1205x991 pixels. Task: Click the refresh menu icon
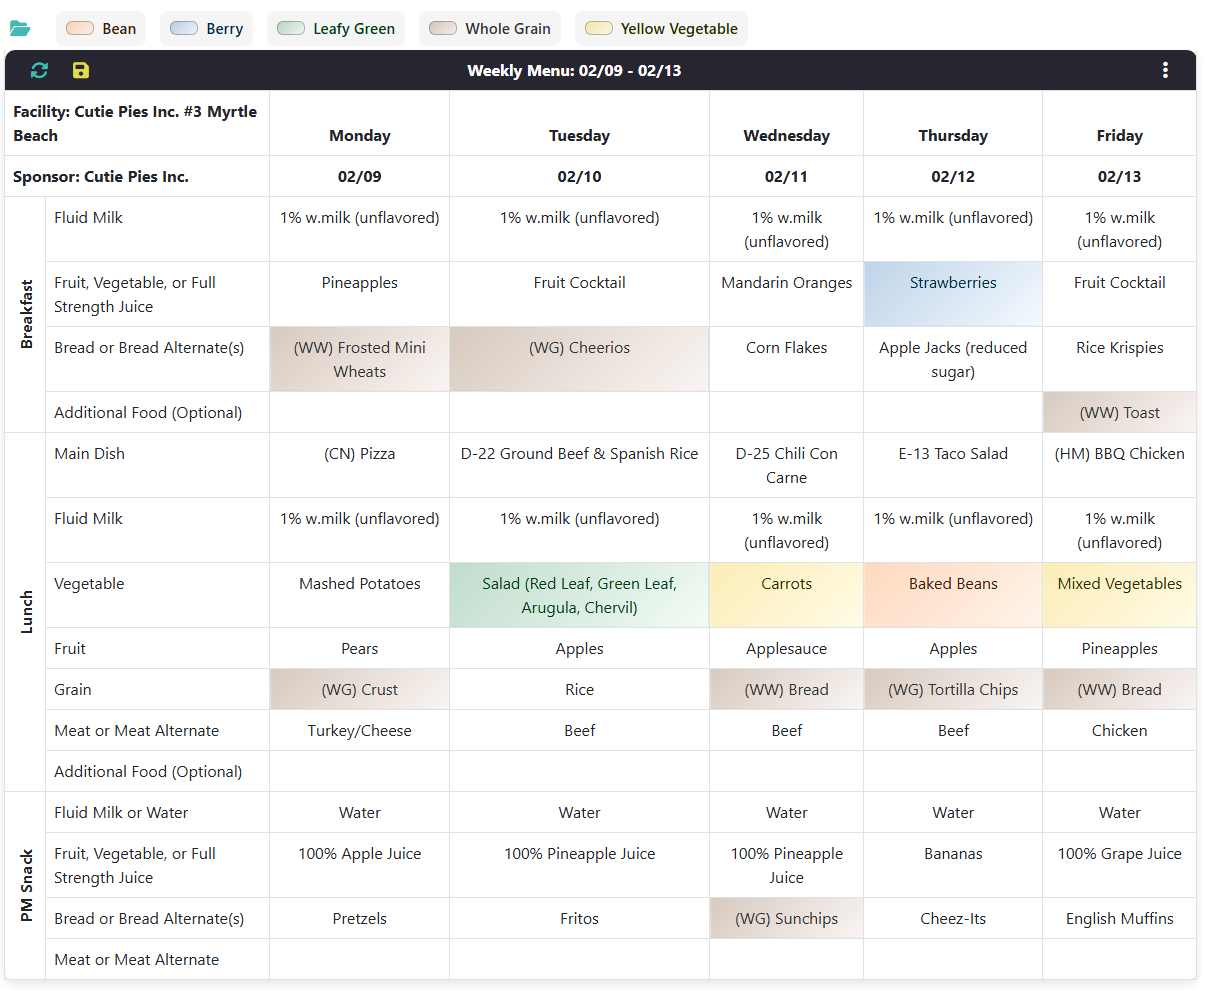point(39,70)
